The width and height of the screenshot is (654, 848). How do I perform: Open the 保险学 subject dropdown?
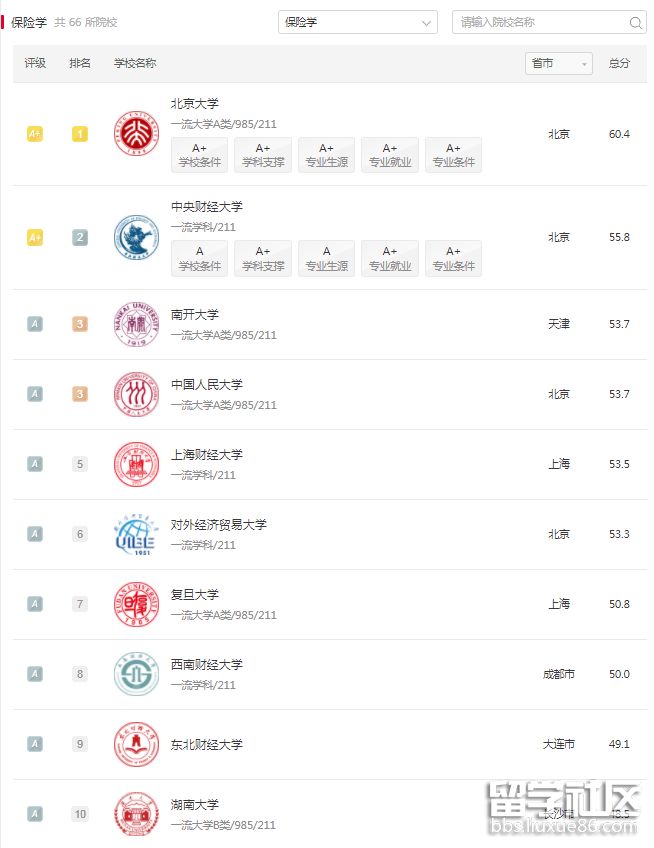pos(358,22)
